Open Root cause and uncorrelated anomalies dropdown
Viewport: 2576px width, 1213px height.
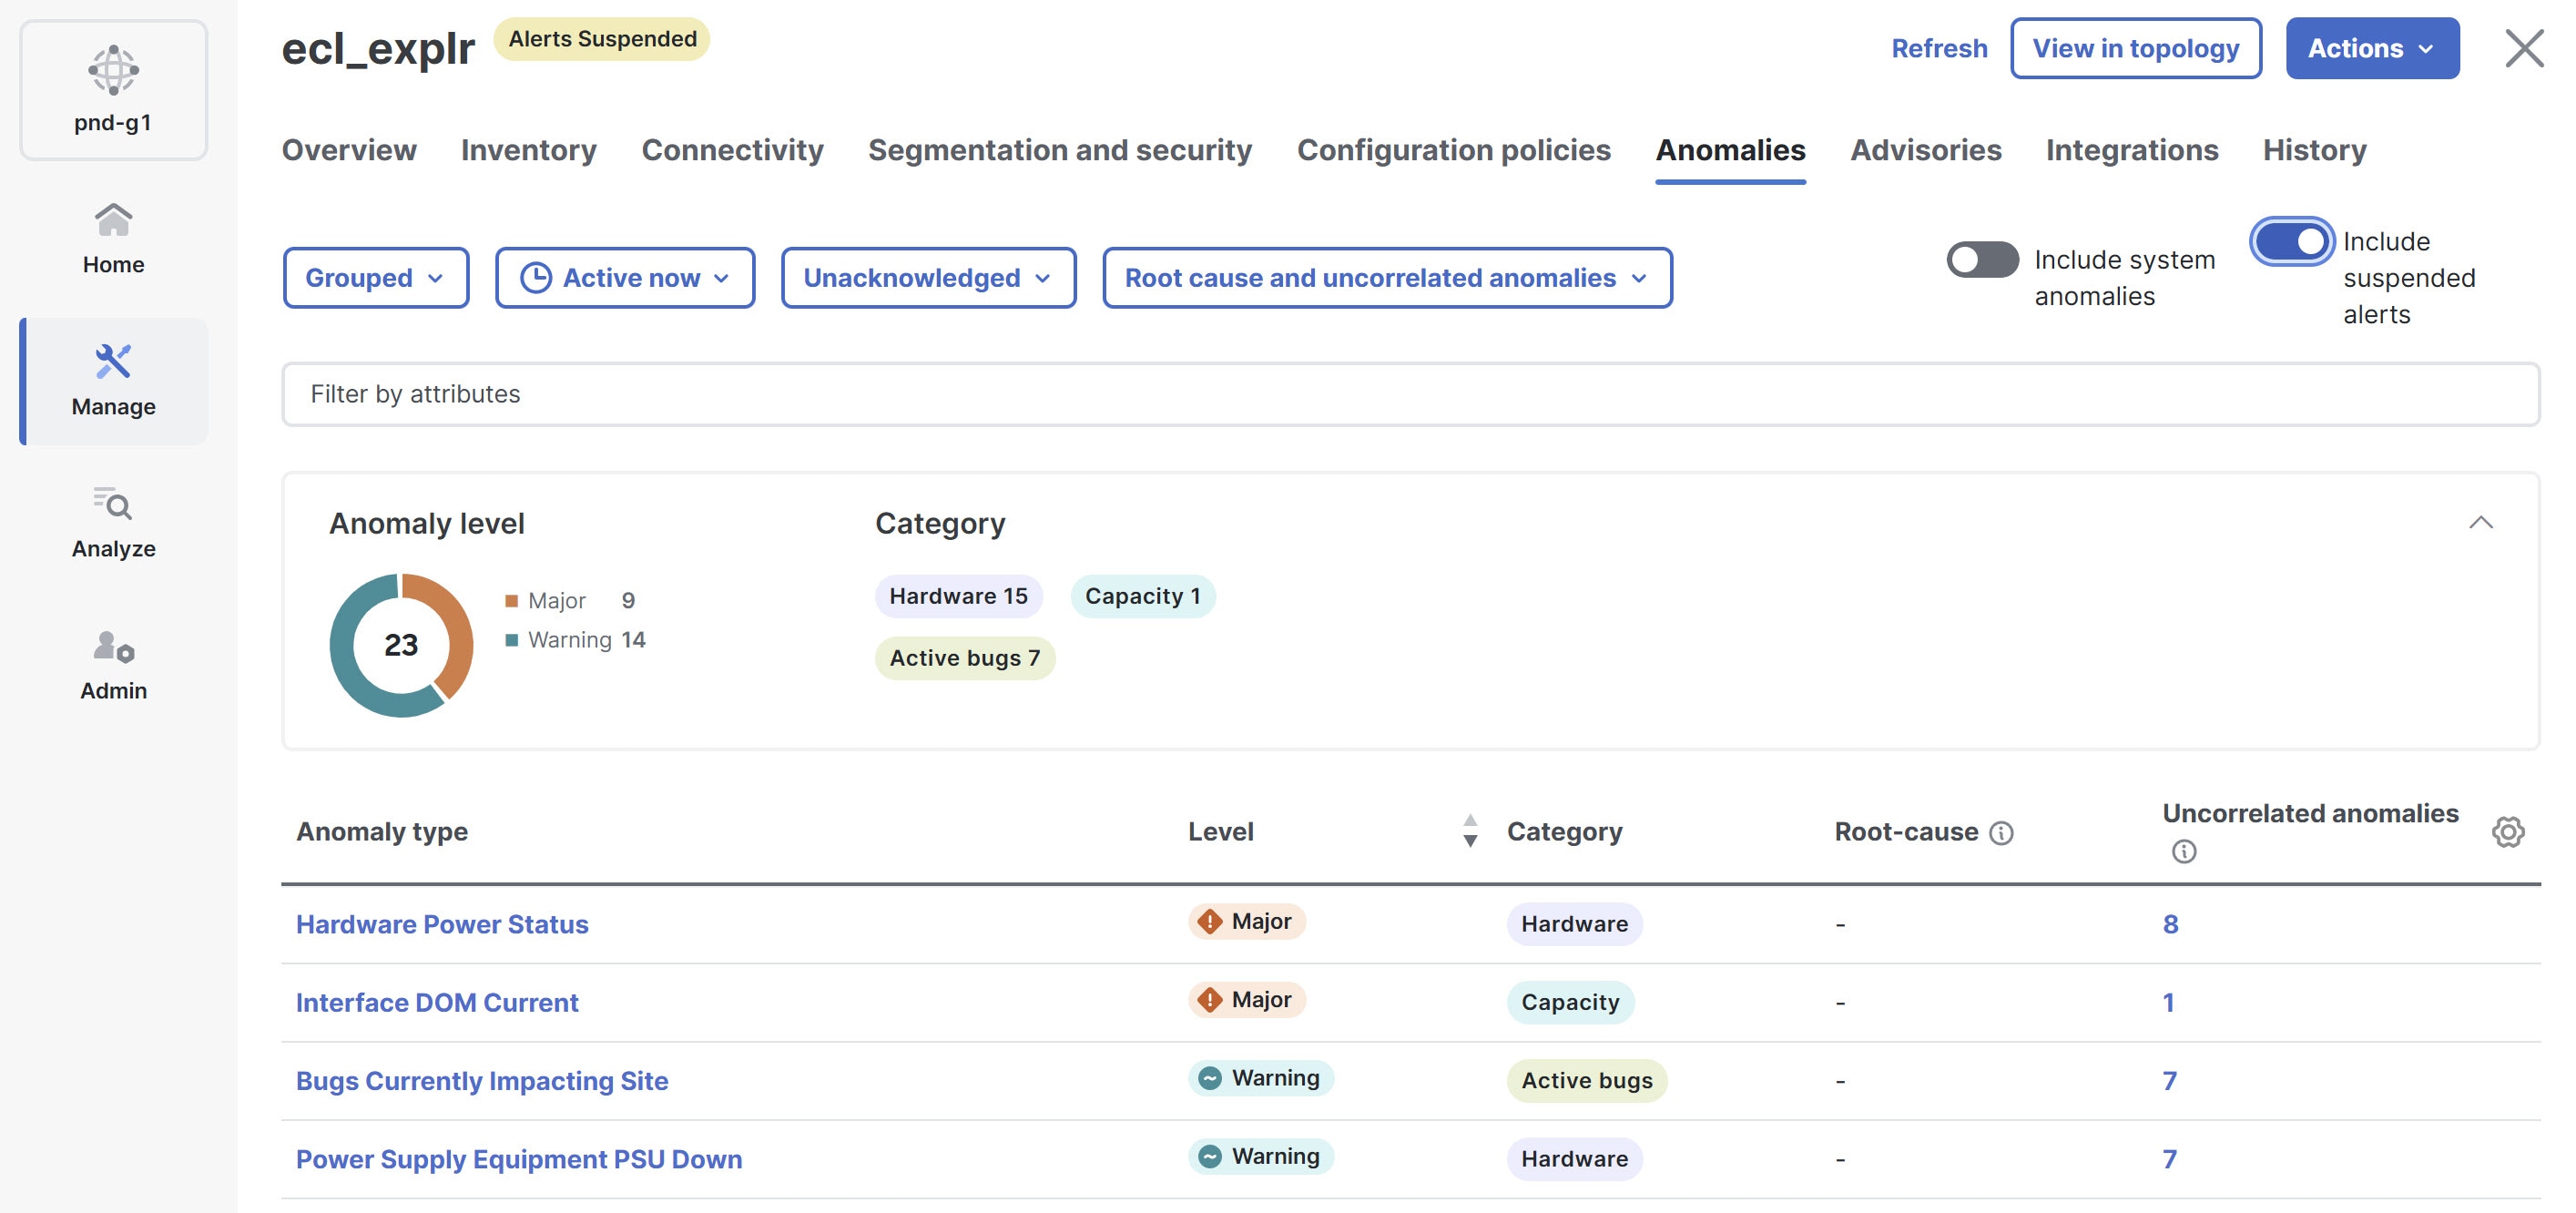(1387, 278)
